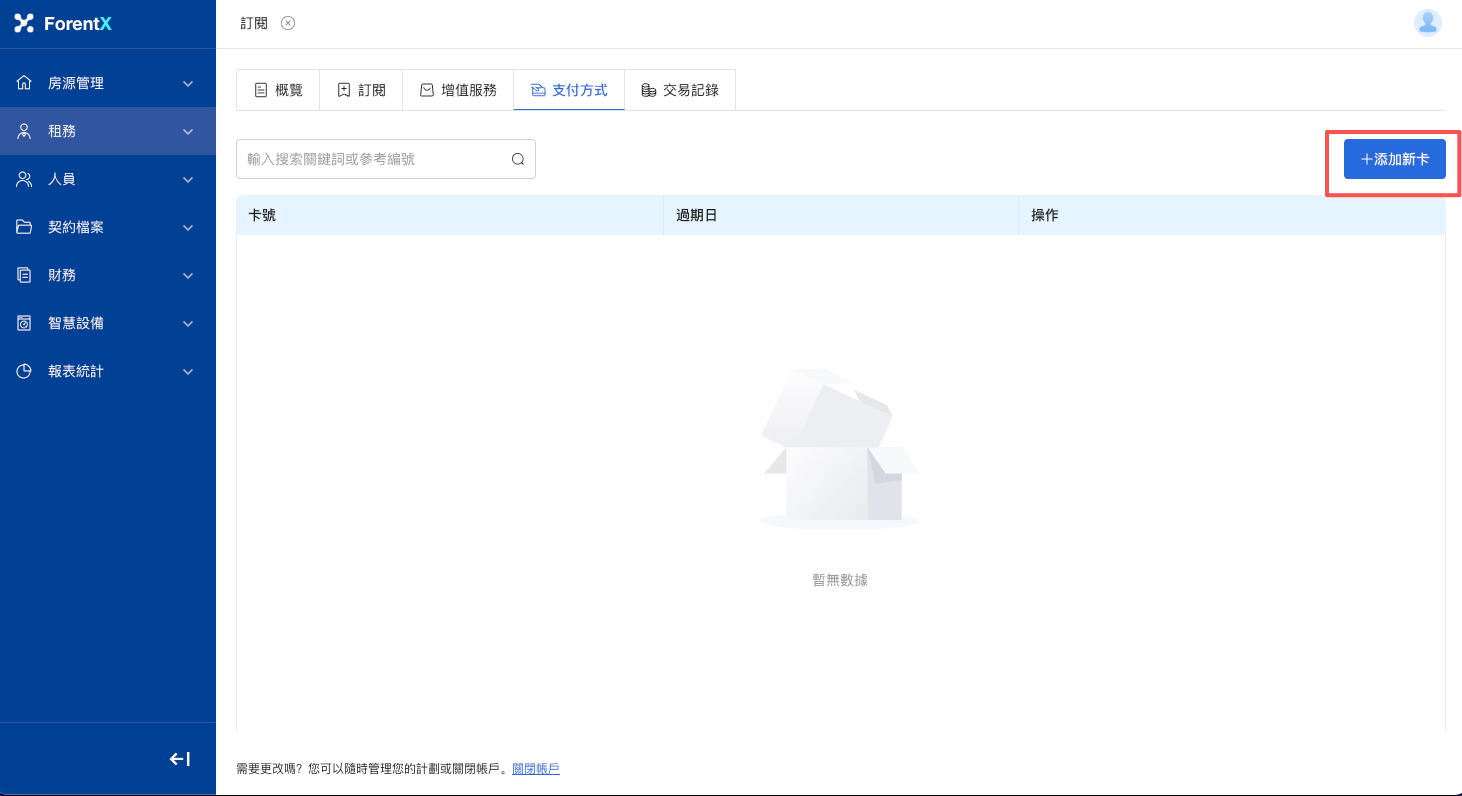The image size is (1462, 796).
Task: Expand the 租務 menu chevron
Action: tap(188, 131)
